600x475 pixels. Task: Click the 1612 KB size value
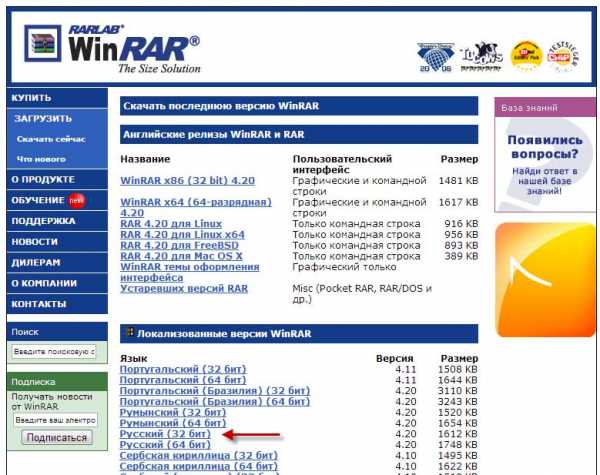coord(458,434)
